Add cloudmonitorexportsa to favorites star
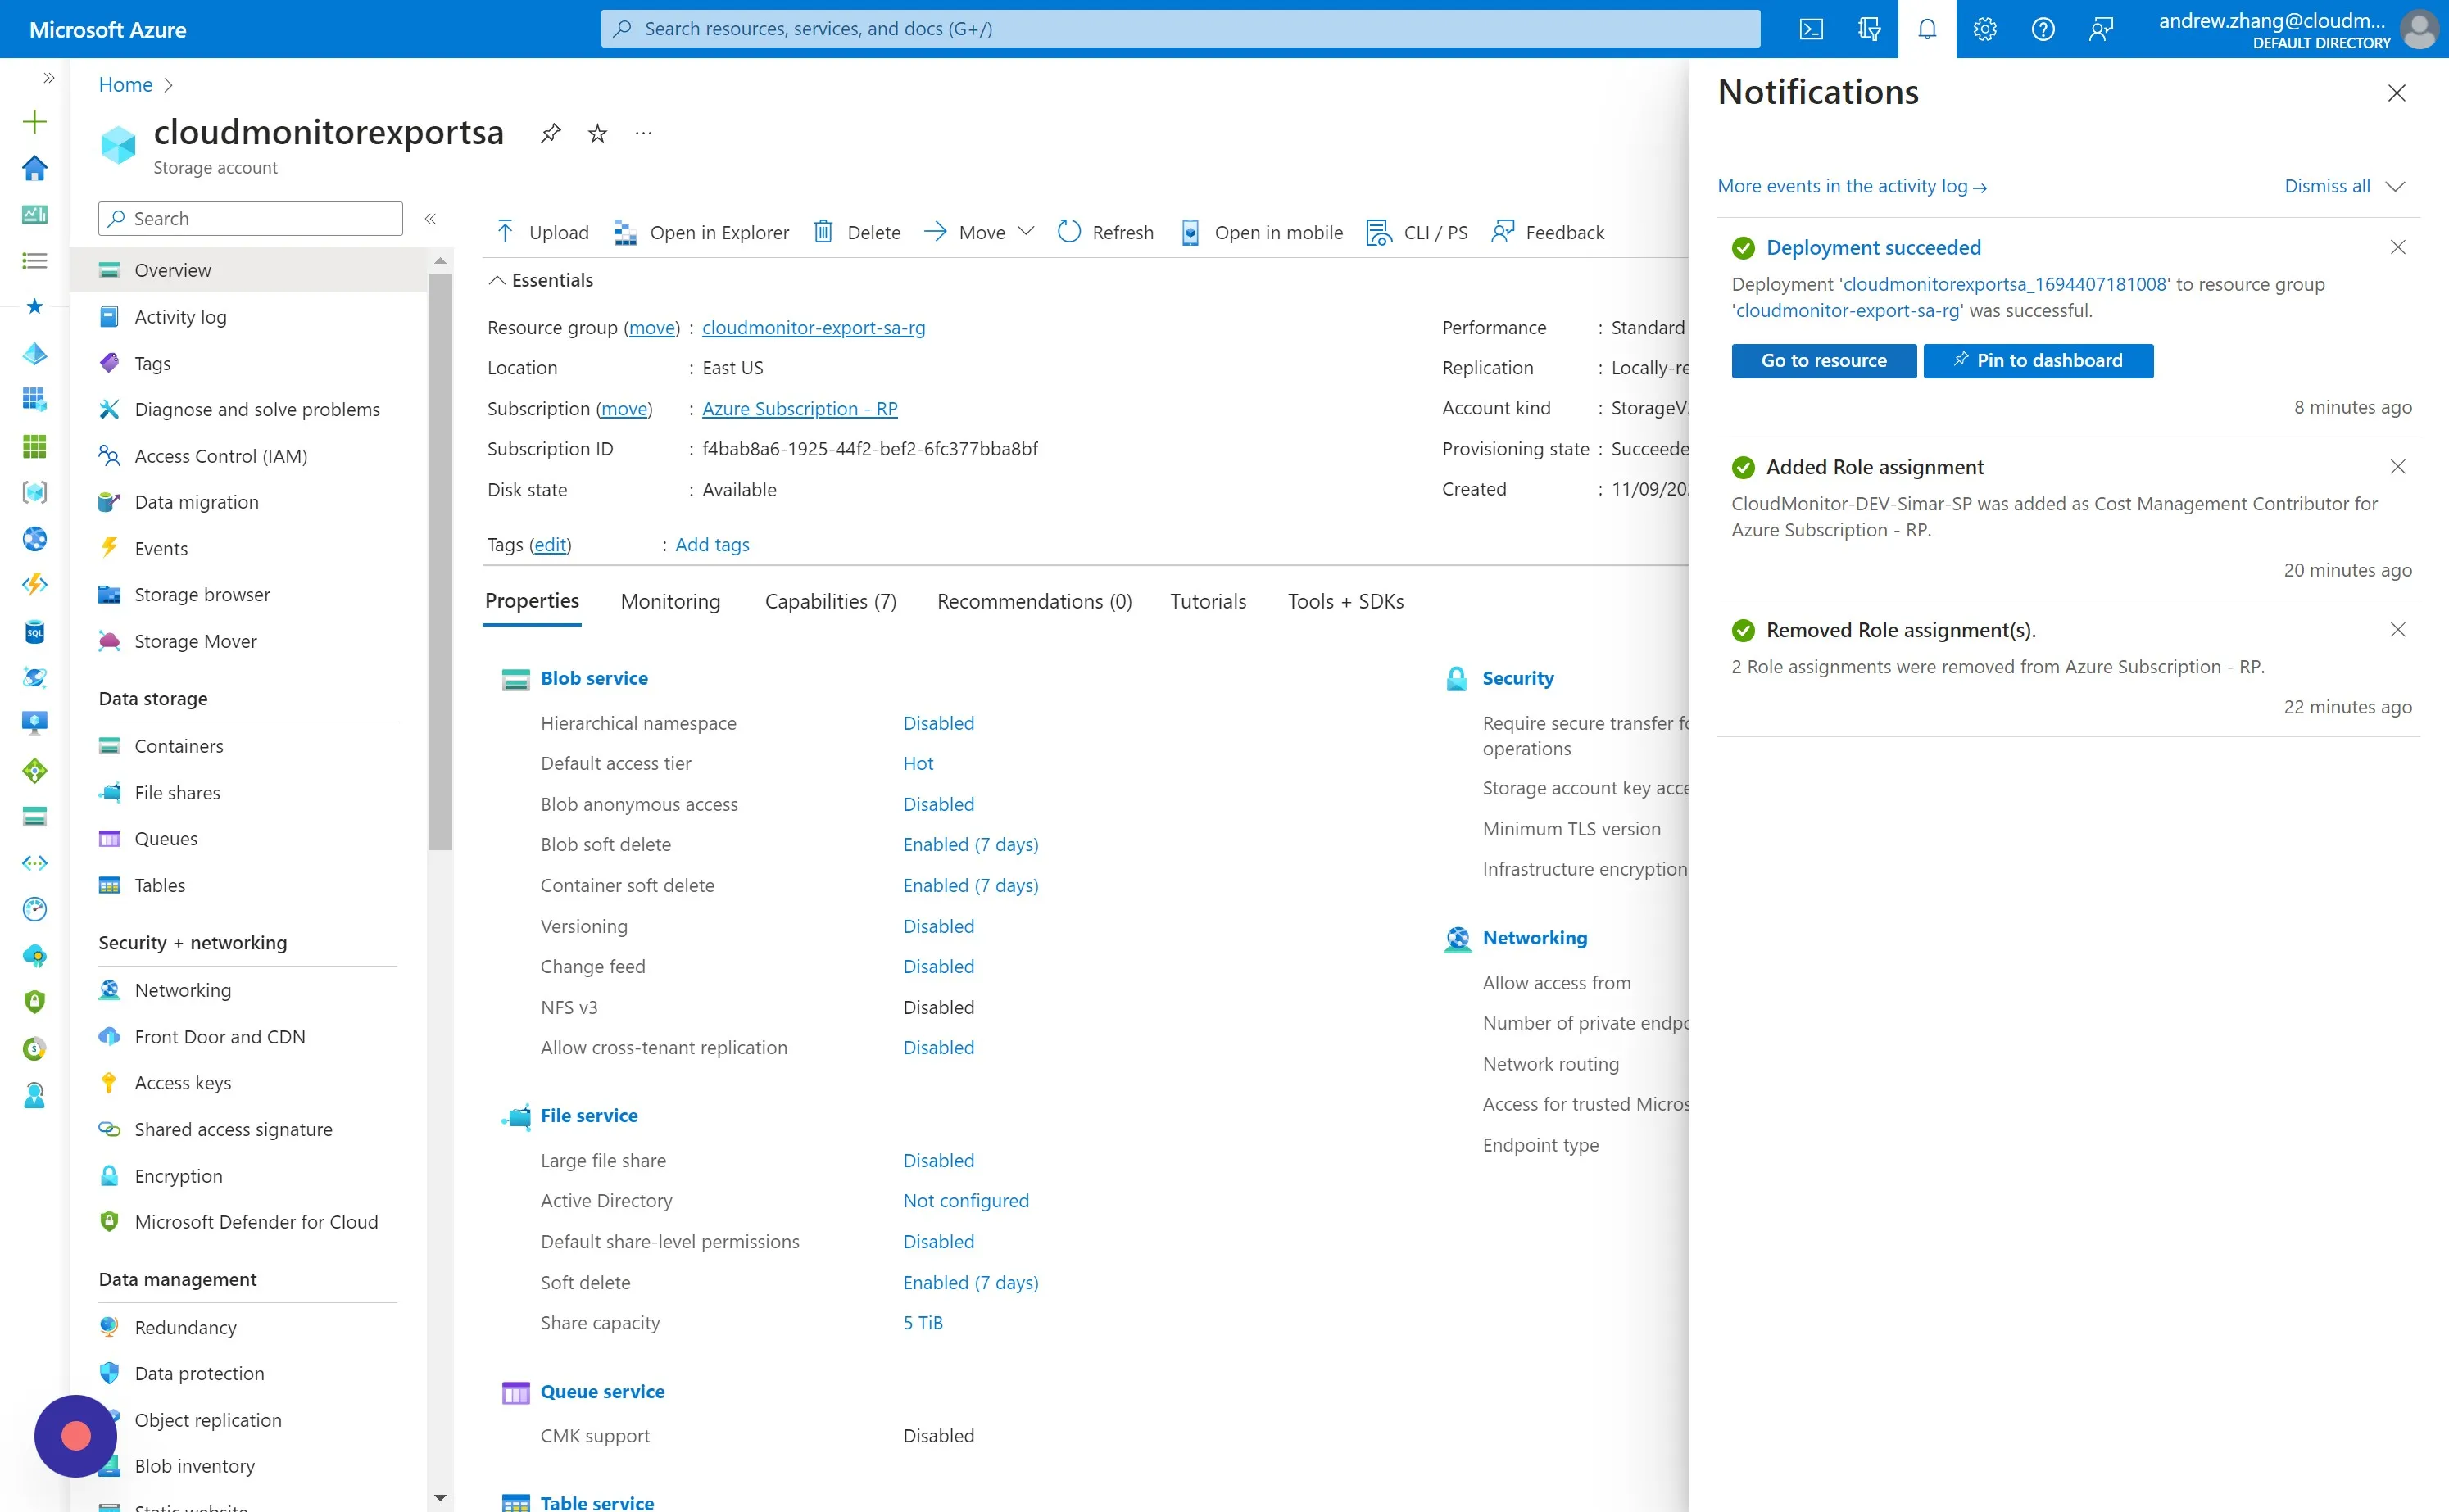This screenshot has height=1512, width=2449. (x=597, y=133)
